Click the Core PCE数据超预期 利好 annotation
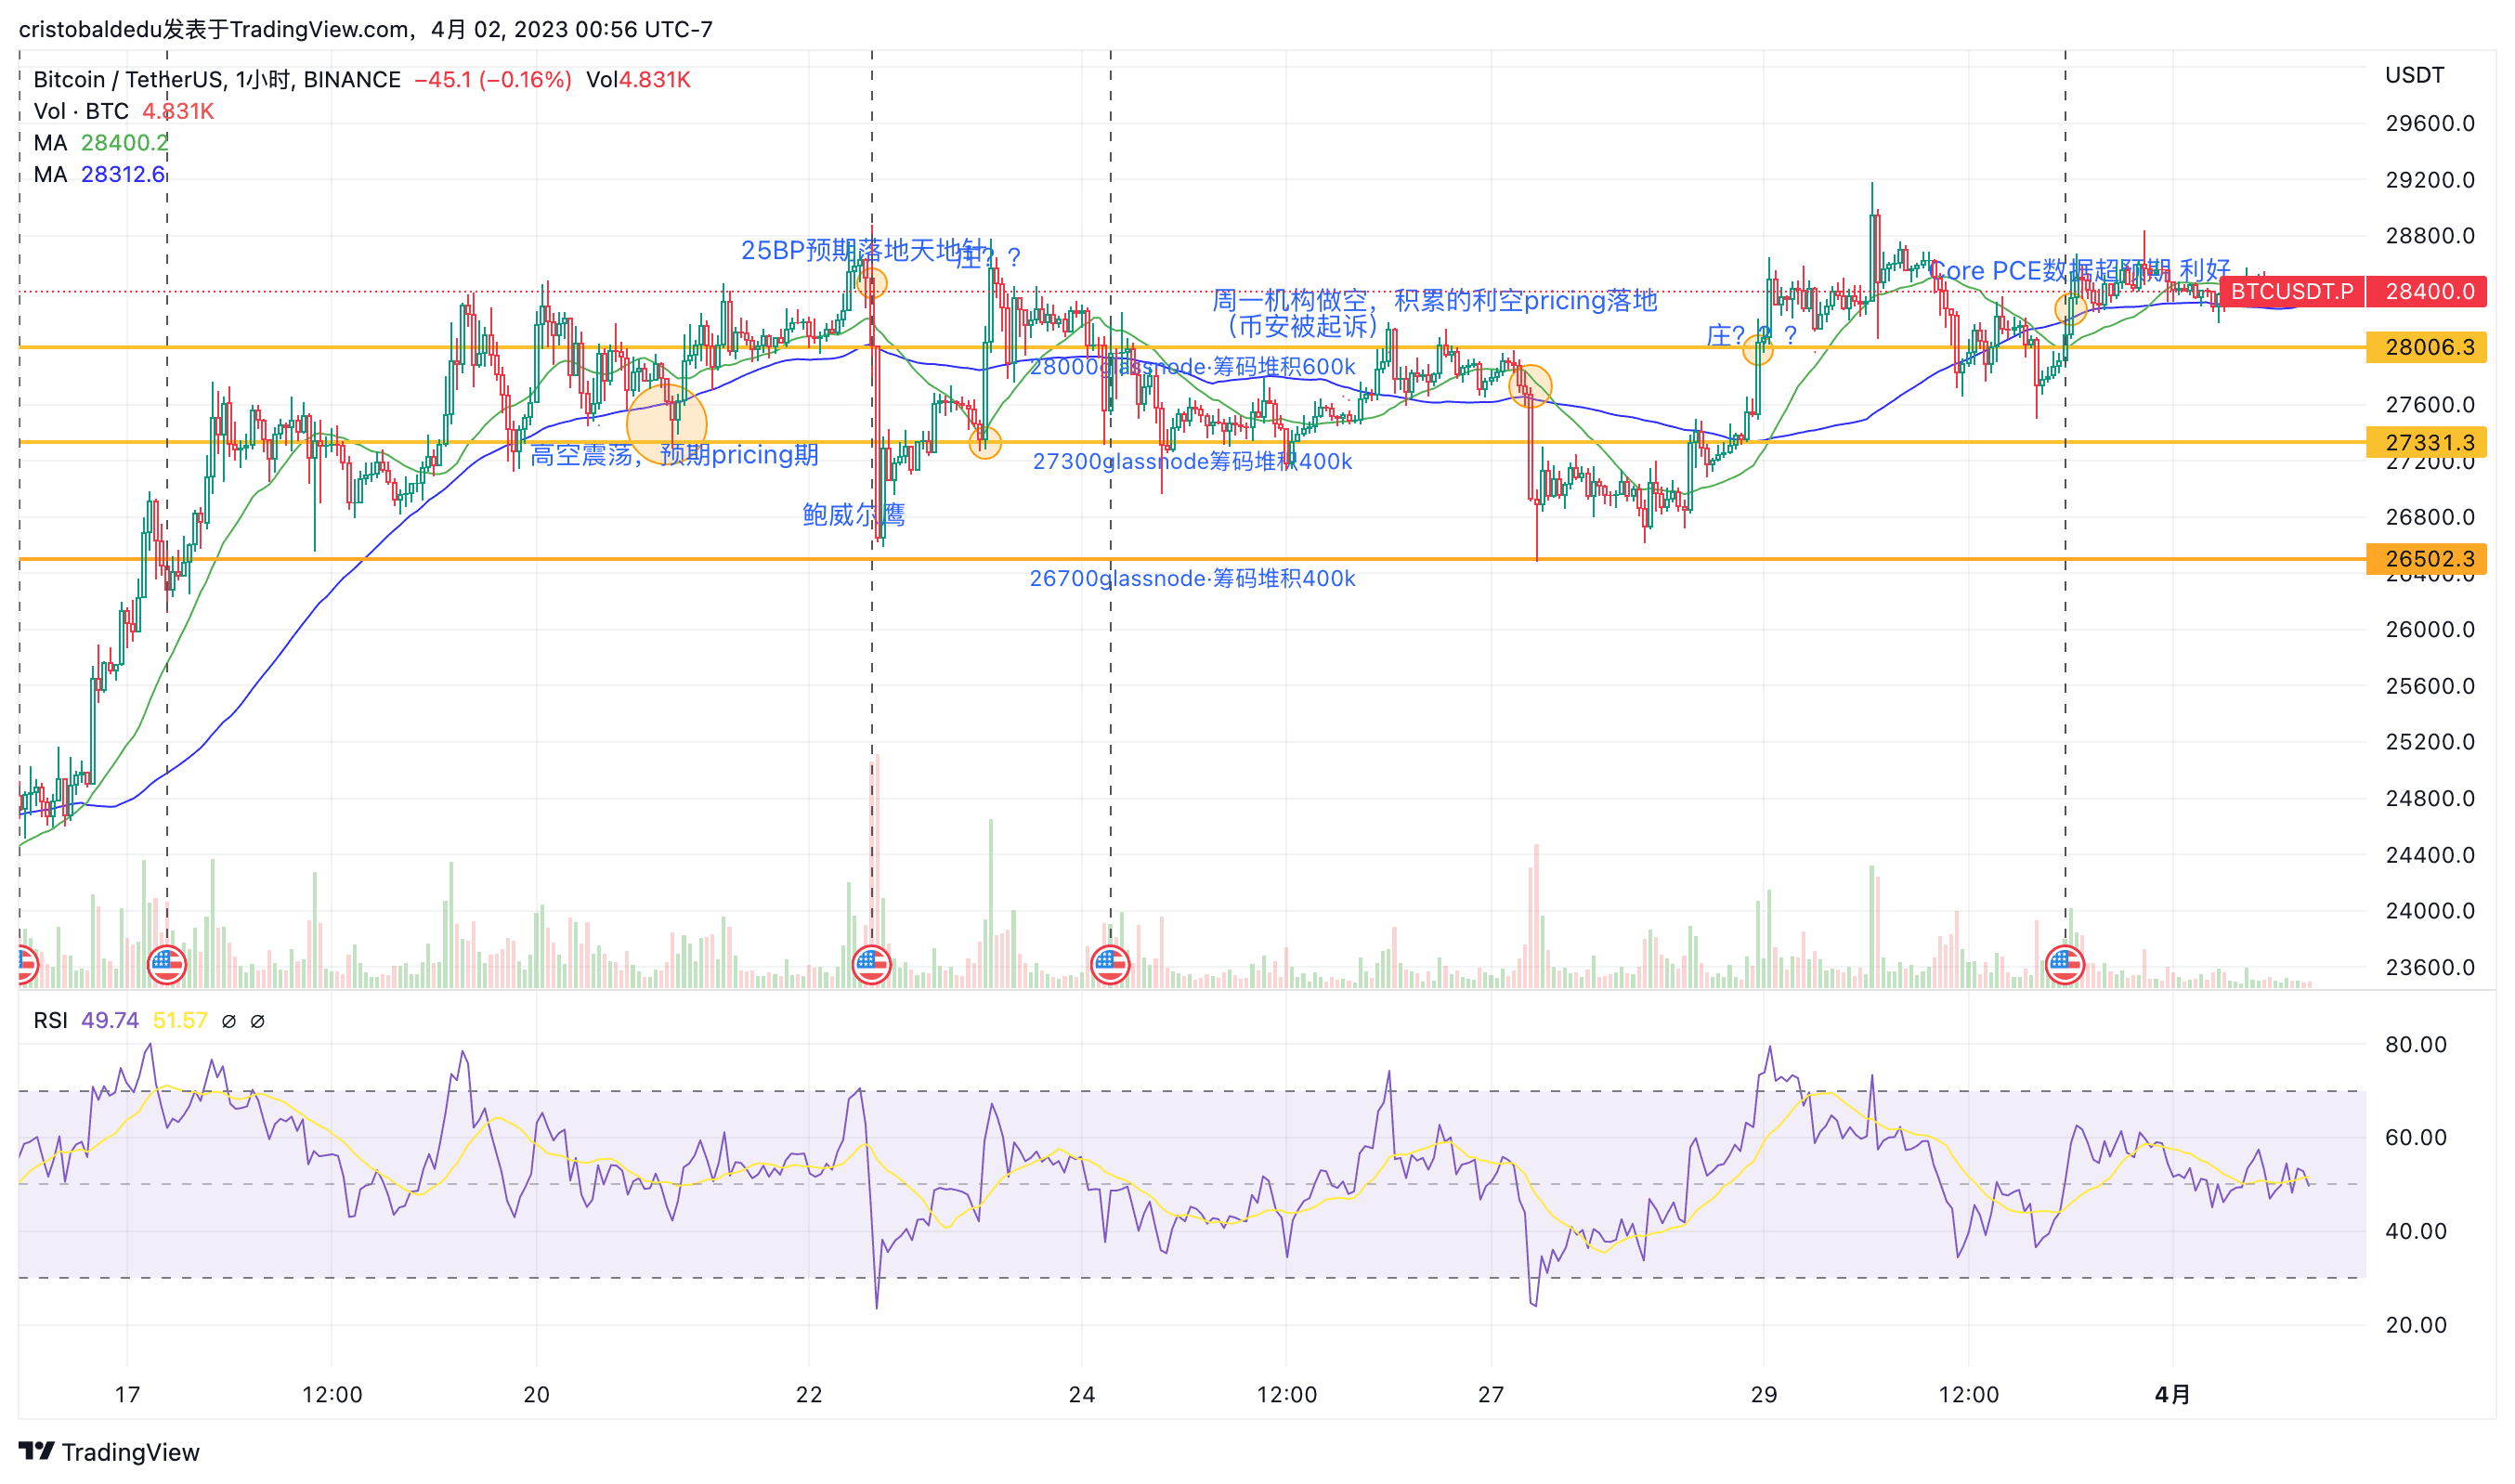 click(2079, 270)
